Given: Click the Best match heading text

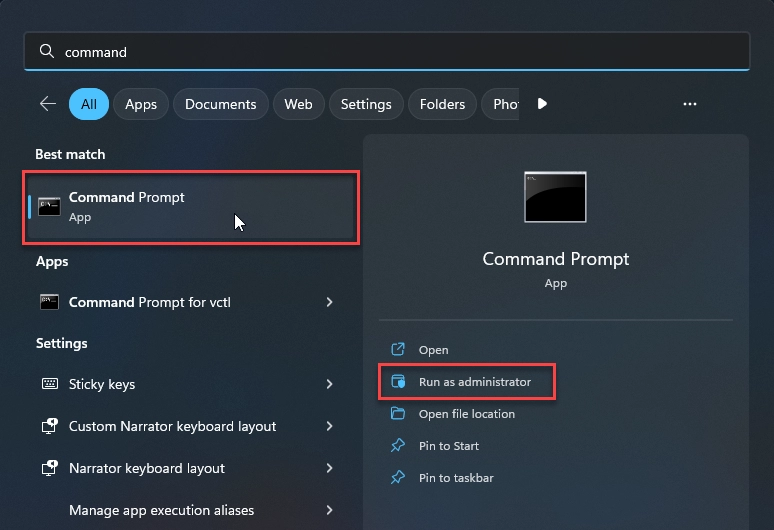Looking at the screenshot, I should pos(70,154).
